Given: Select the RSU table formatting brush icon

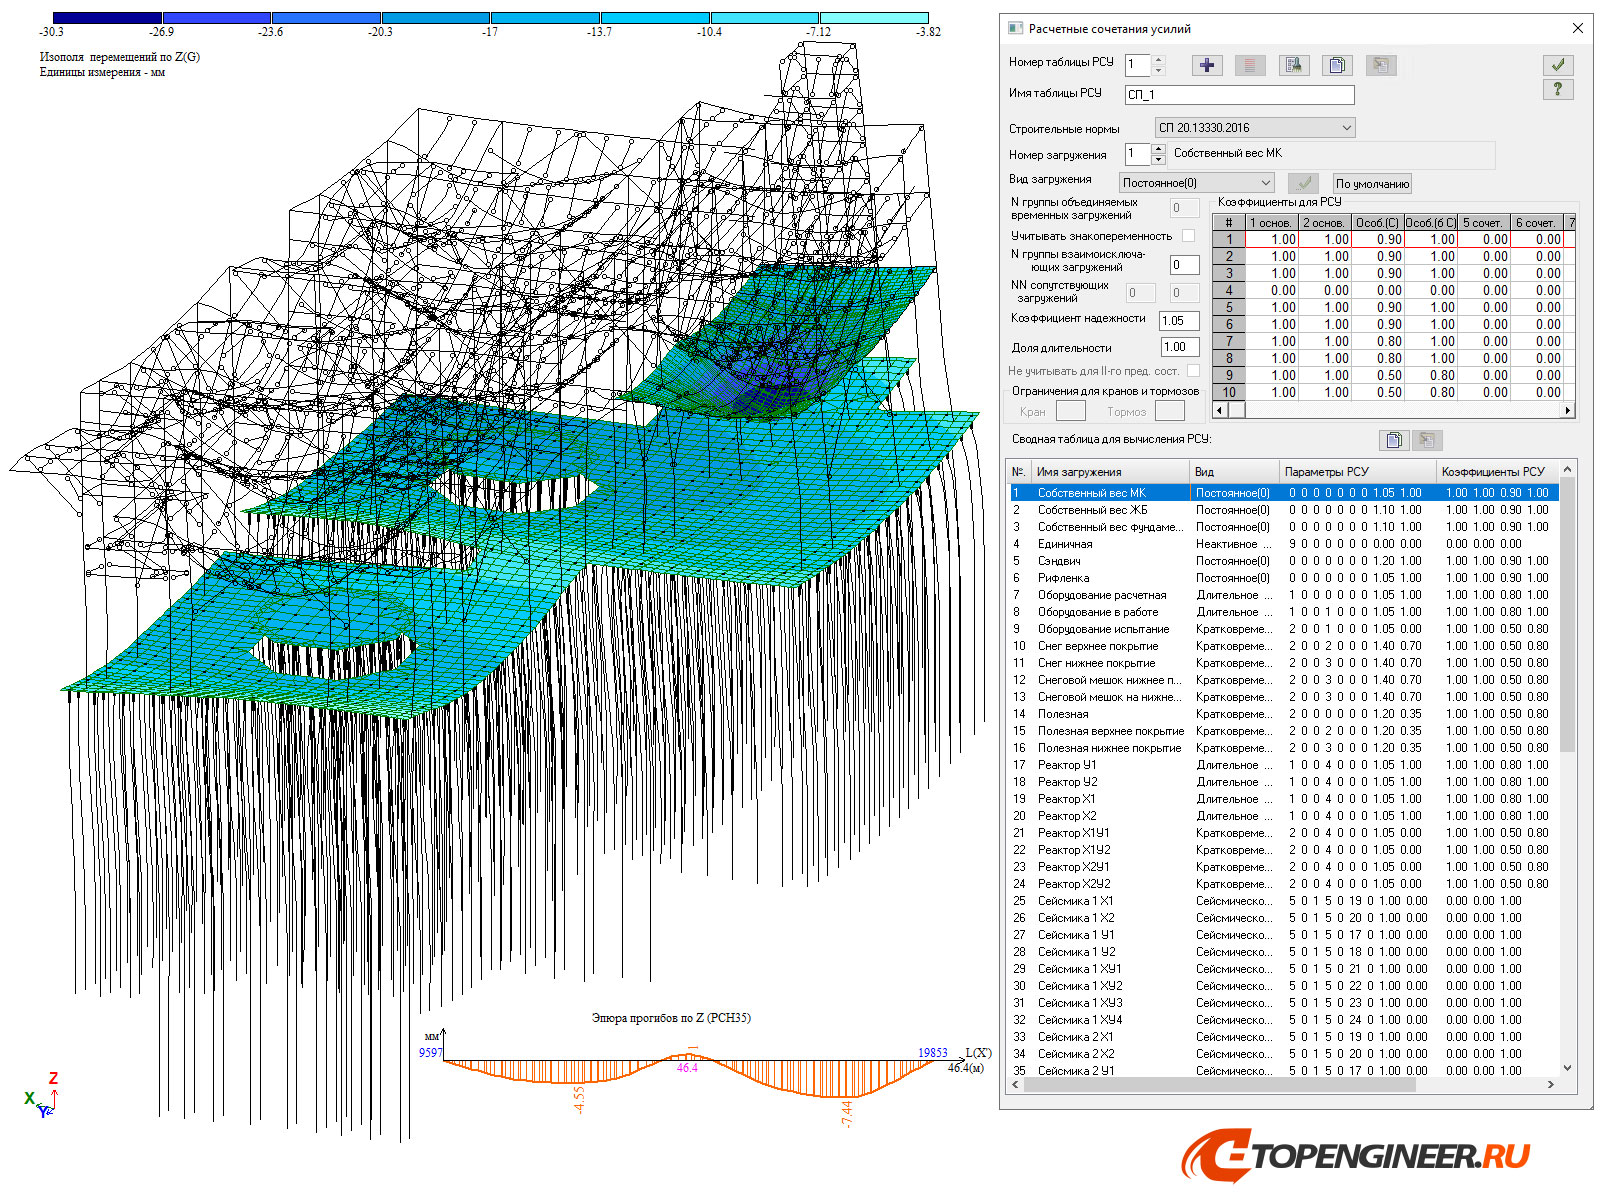Looking at the screenshot, I should click(1293, 65).
